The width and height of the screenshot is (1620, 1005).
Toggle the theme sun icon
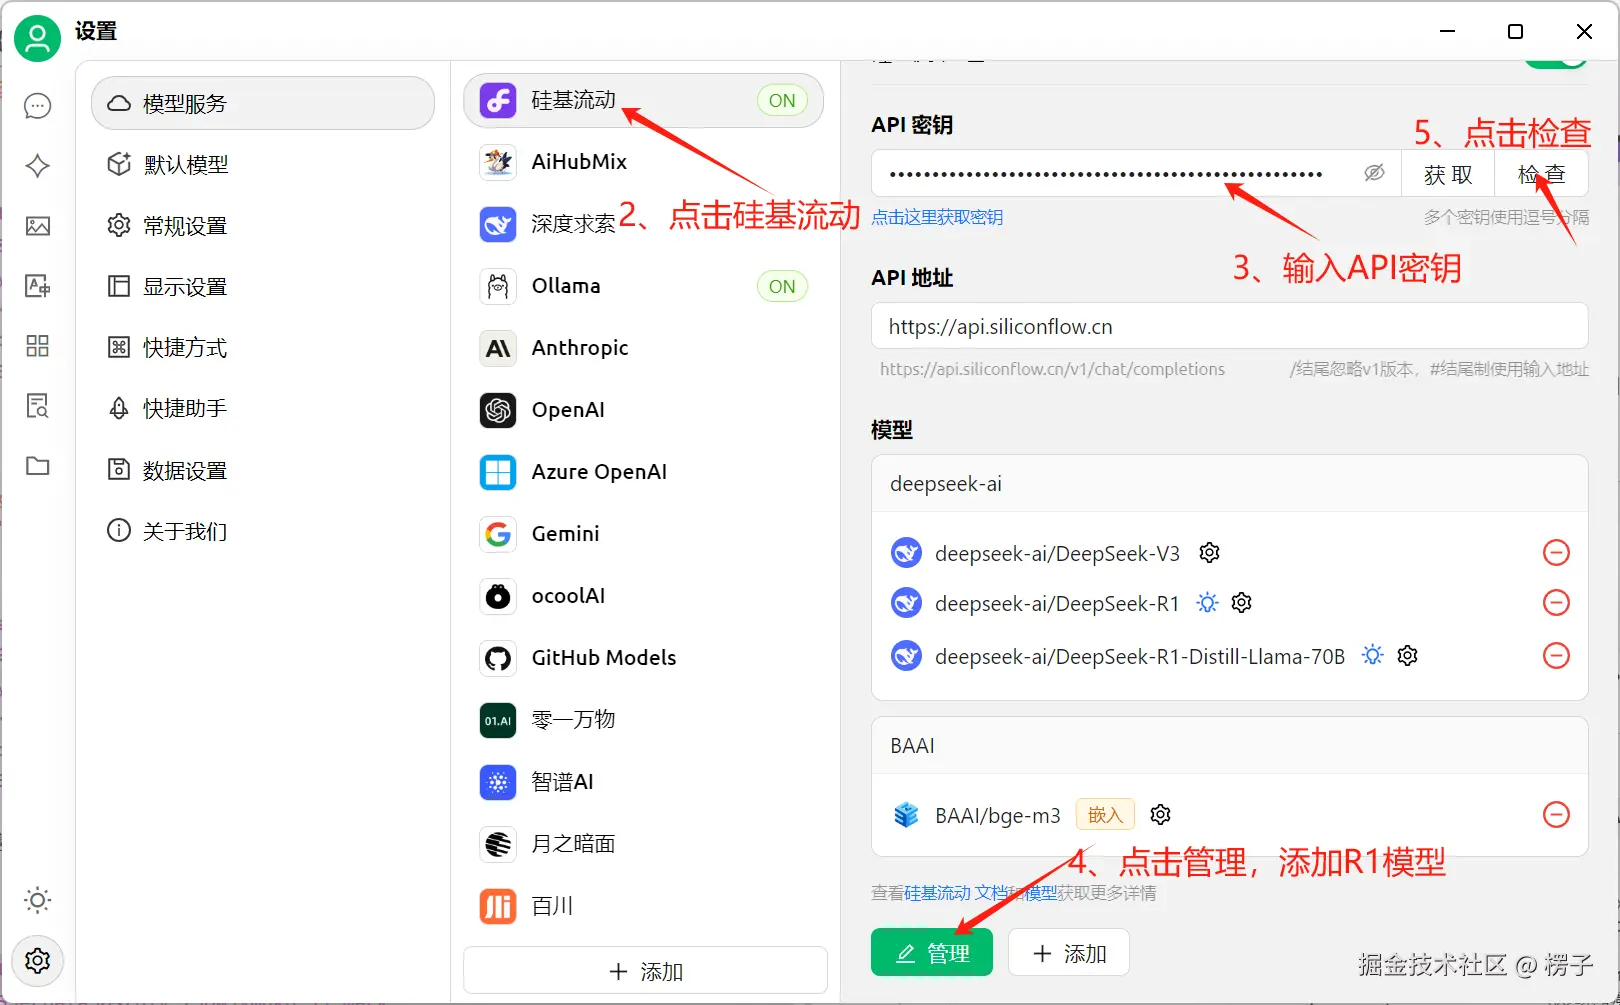(x=38, y=900)
